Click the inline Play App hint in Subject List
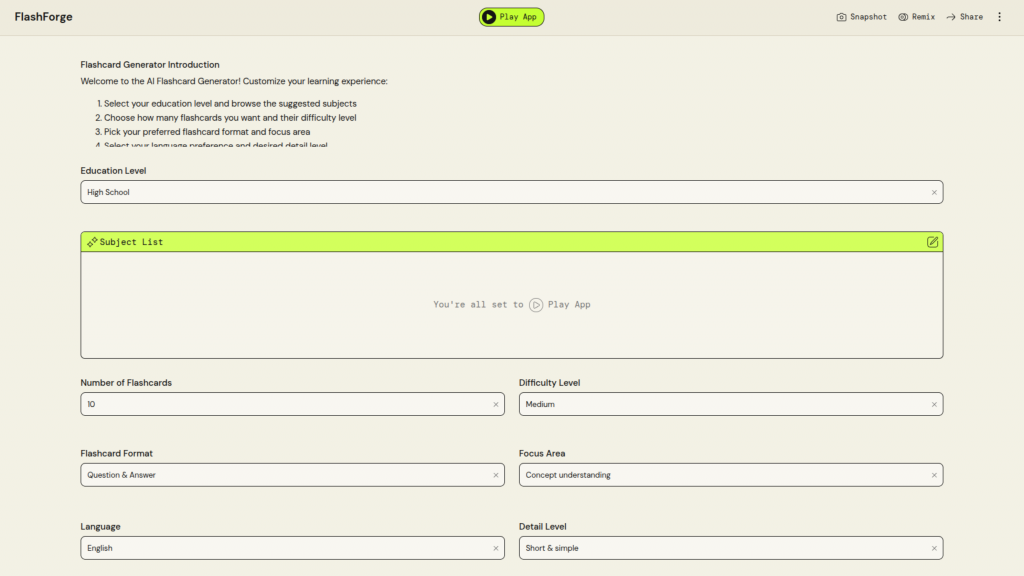1024x576 pixels. point(560,305)
